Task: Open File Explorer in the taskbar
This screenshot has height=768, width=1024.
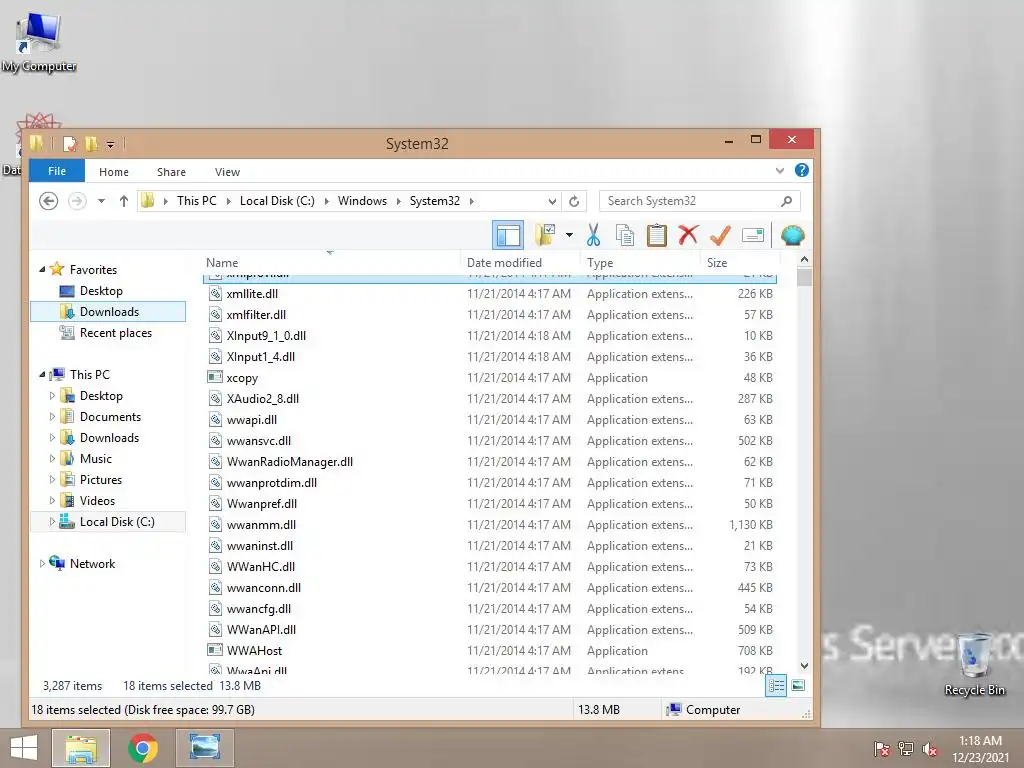Action: coord(81,748)
